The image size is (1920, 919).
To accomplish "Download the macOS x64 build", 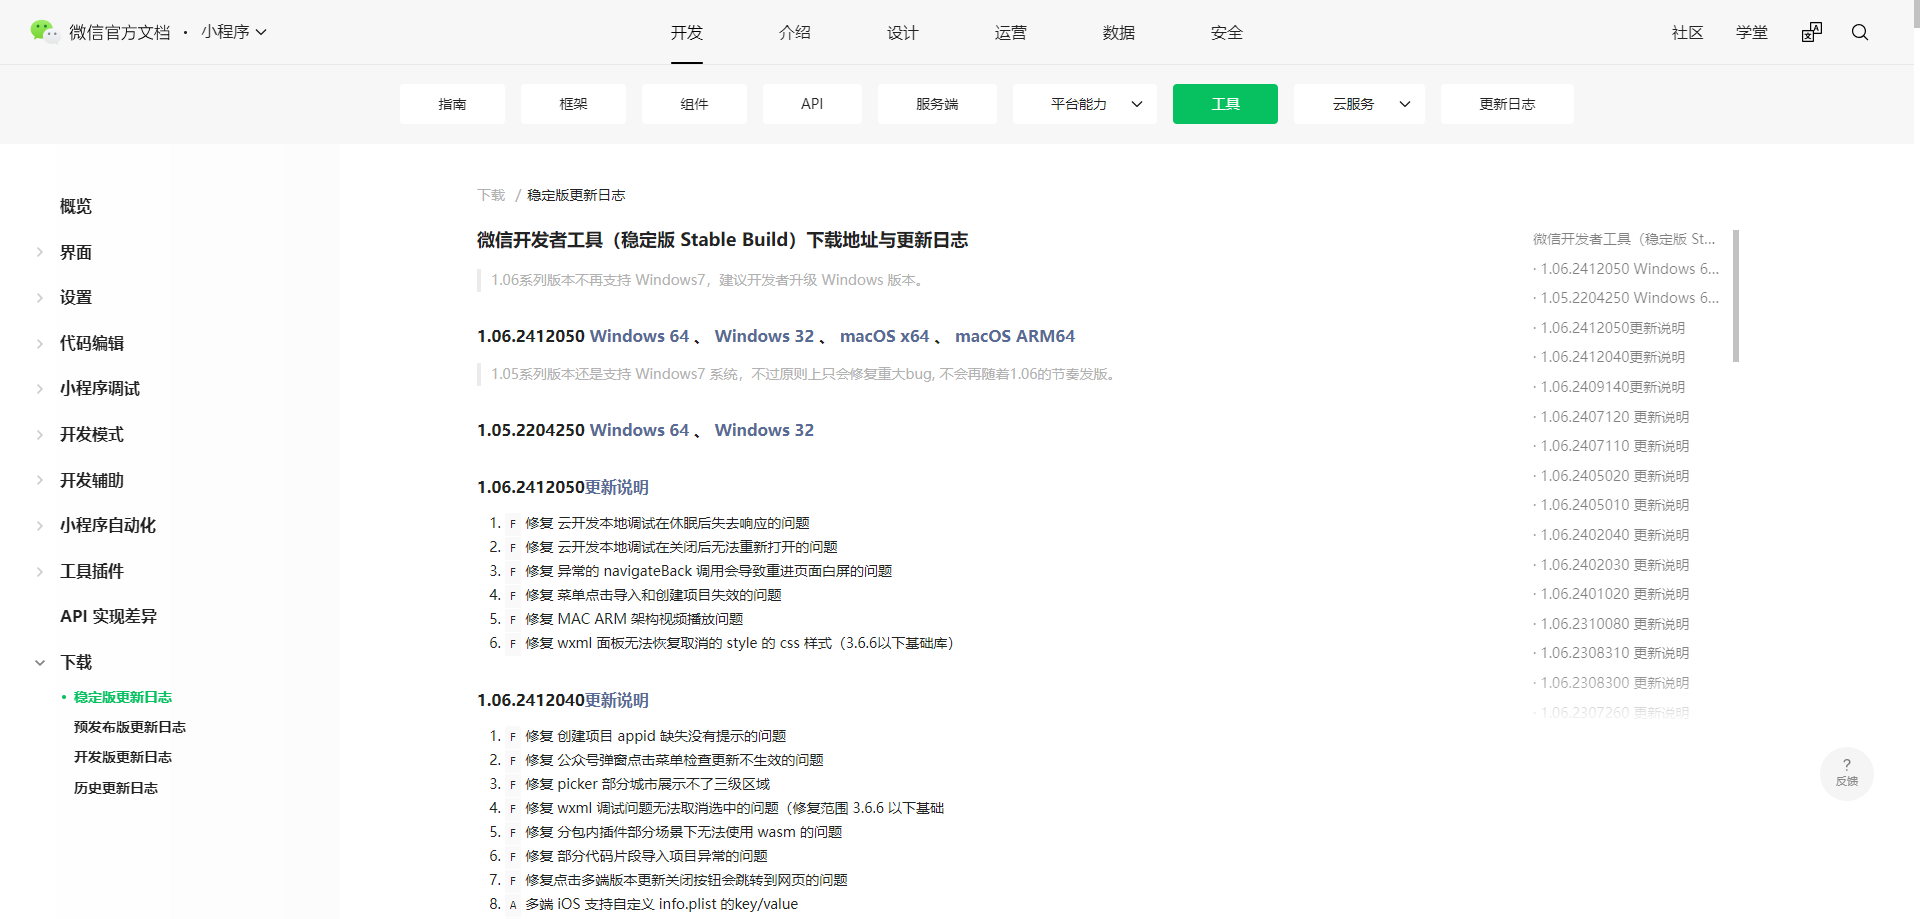I will (x=884, y=336).
